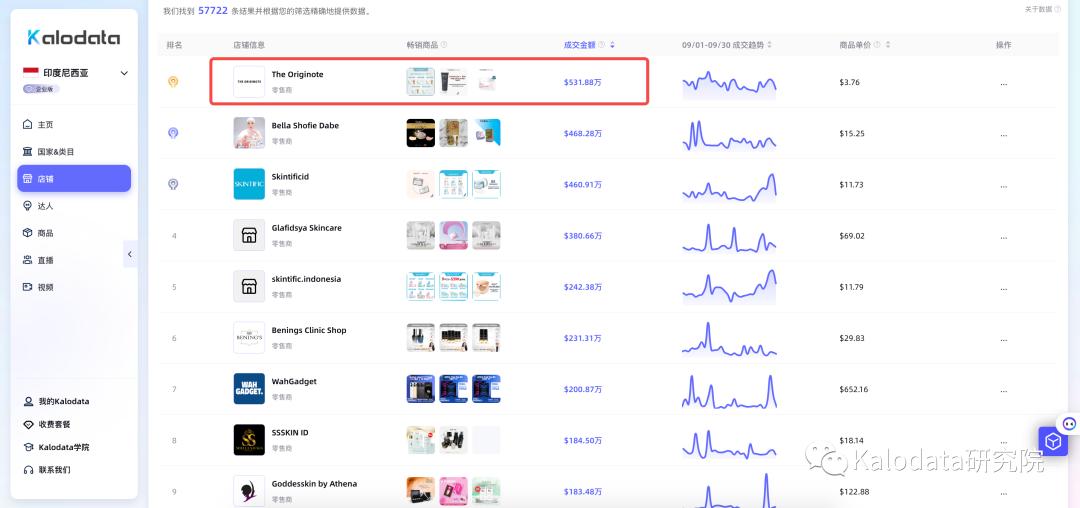
Task: Click Goddesskin by Athena logo
Action: coord(249,491)
